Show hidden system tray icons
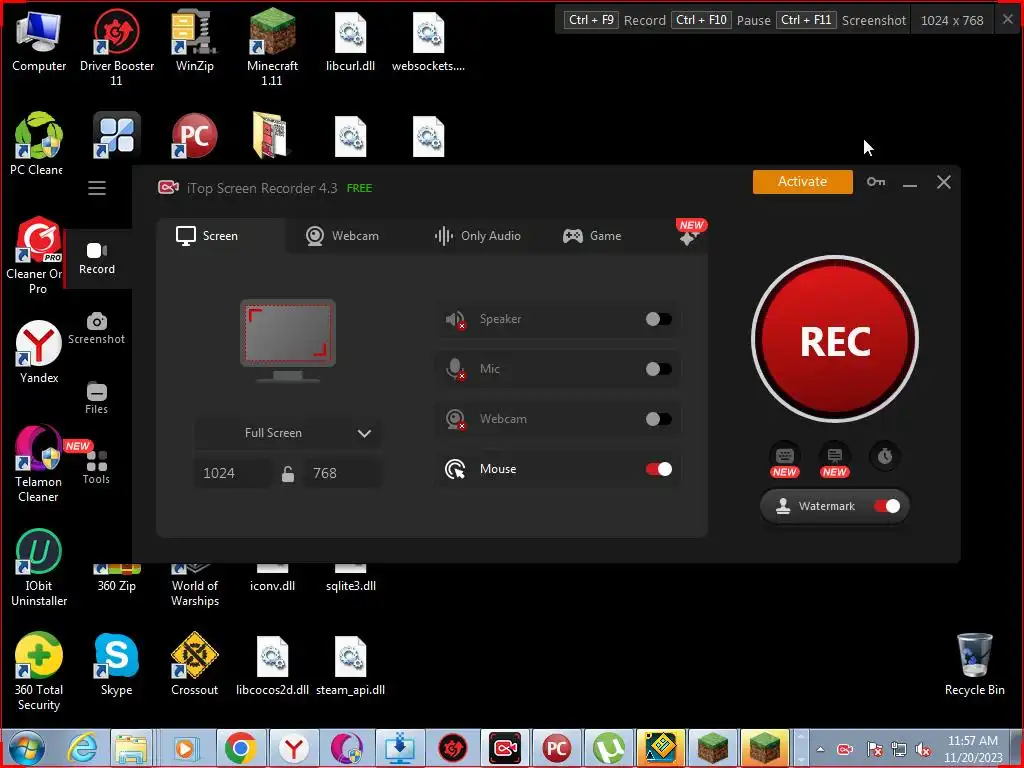Screen dimensions: 1024x768 click(820, 750)
